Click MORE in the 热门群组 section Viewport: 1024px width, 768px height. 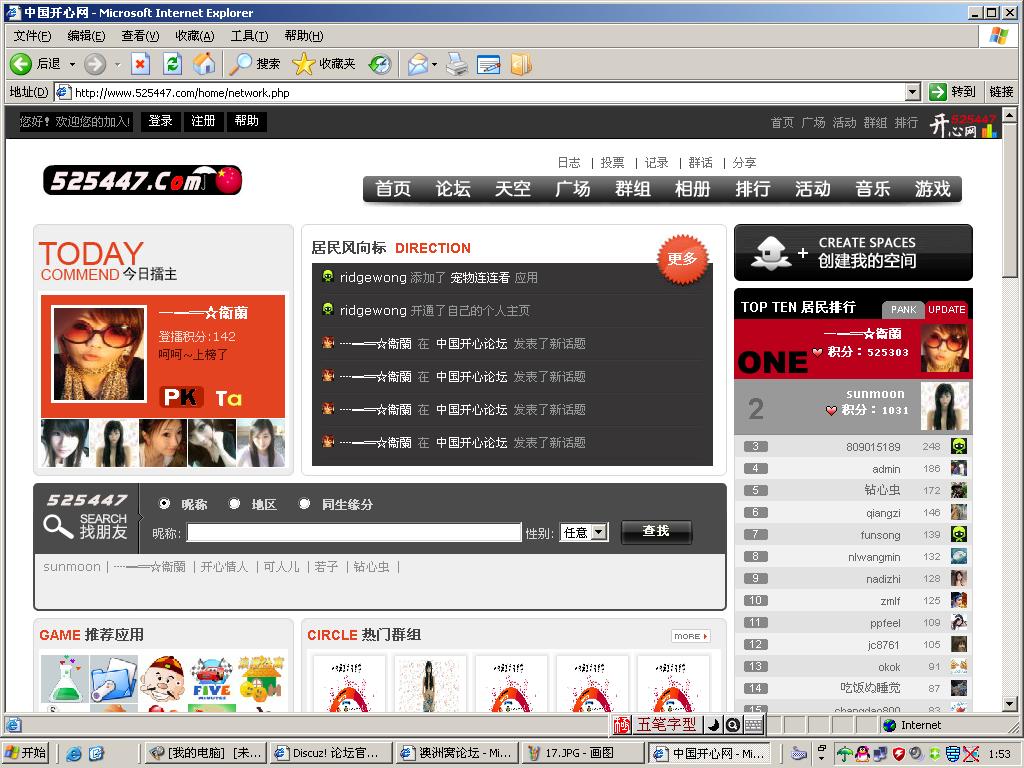pos(691,636)
